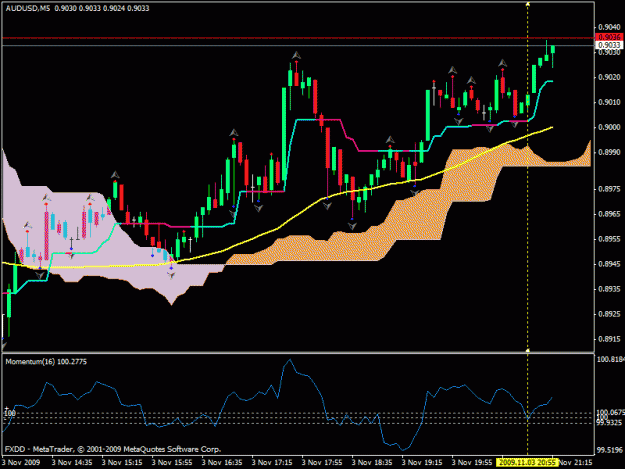Click the 3 Nov 17:55 time label
Image resolution: width=625 pixels, height=469 pixels.
(x=322, y=463)
